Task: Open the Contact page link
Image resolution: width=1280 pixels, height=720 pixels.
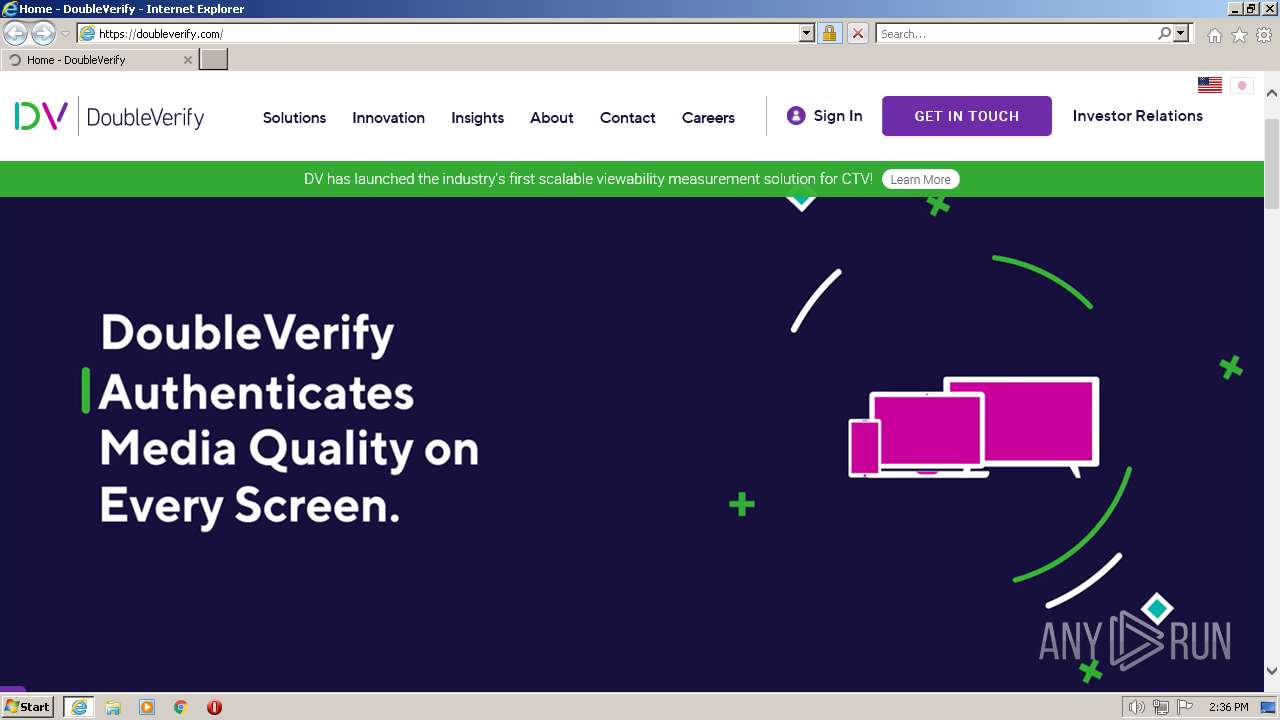Action: pyautogui.click(x=628, y=118)
